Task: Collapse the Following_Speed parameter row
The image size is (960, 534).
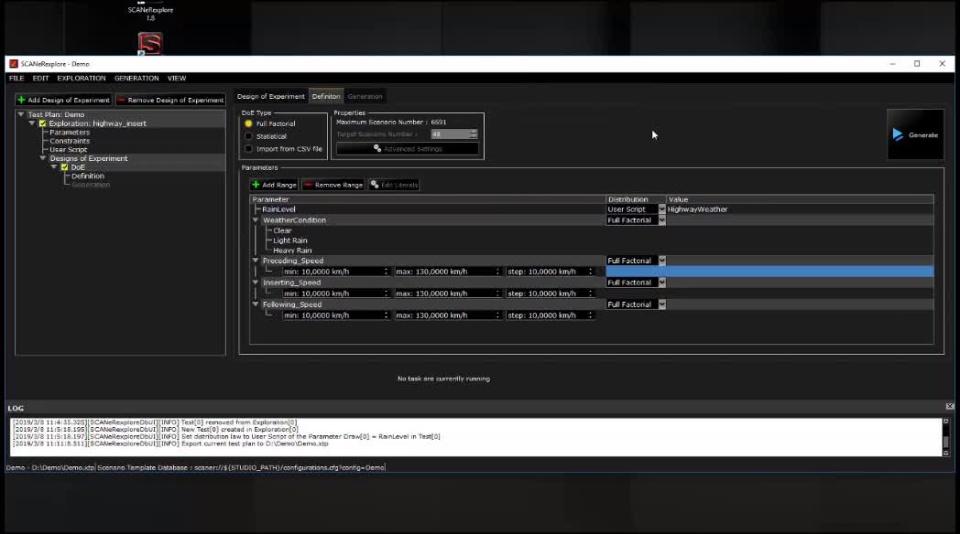Action: coord(255,304)
